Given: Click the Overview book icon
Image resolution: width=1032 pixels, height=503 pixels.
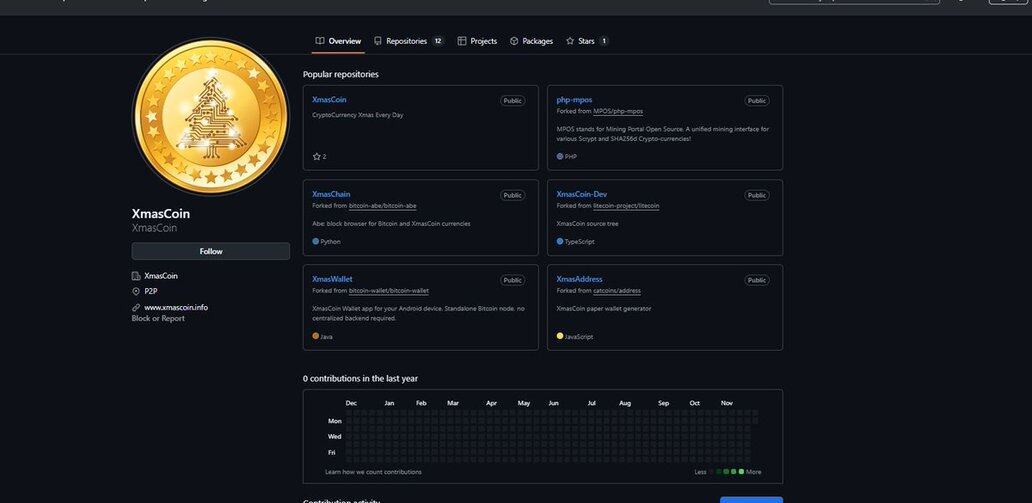Looking at the screenshot, I should click(320, 41).
